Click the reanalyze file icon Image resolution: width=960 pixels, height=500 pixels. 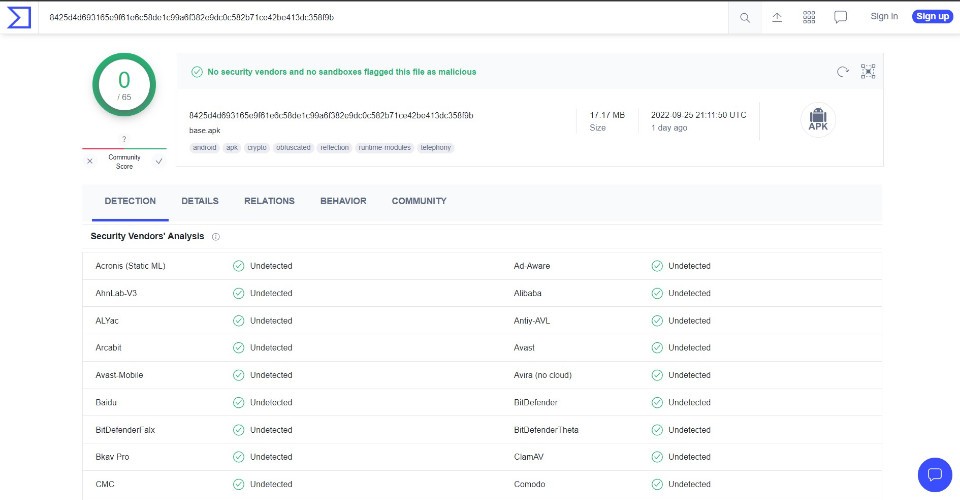pos(843,72)
